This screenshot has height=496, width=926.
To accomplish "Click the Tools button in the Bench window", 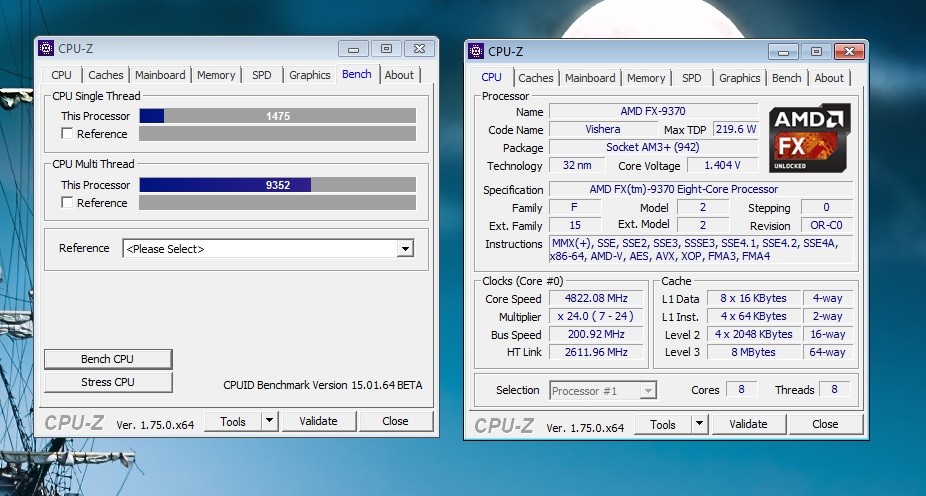I will pyautogui.click(x=233, y=421).
